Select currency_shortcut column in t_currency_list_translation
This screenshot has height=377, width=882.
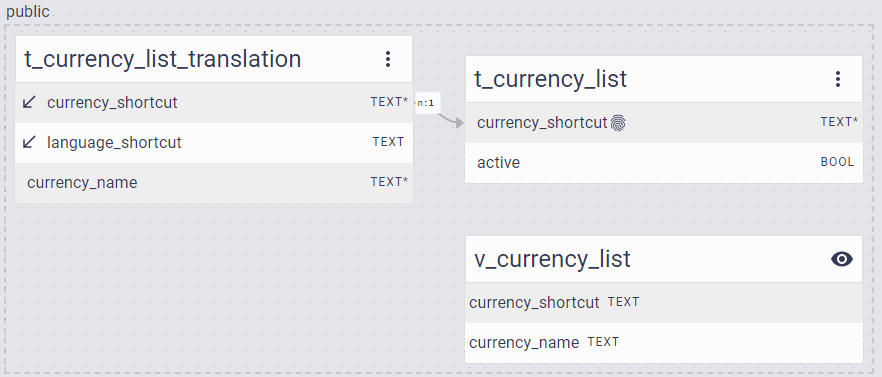coord(214,102)
